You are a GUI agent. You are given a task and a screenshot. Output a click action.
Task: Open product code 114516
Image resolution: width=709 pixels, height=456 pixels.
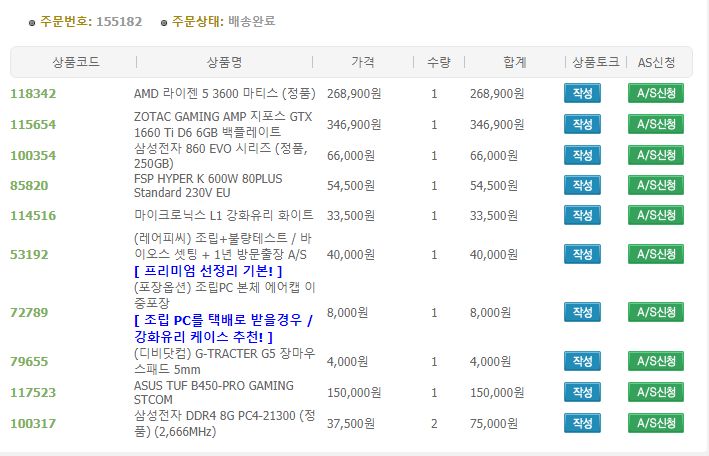click(33, 215)
